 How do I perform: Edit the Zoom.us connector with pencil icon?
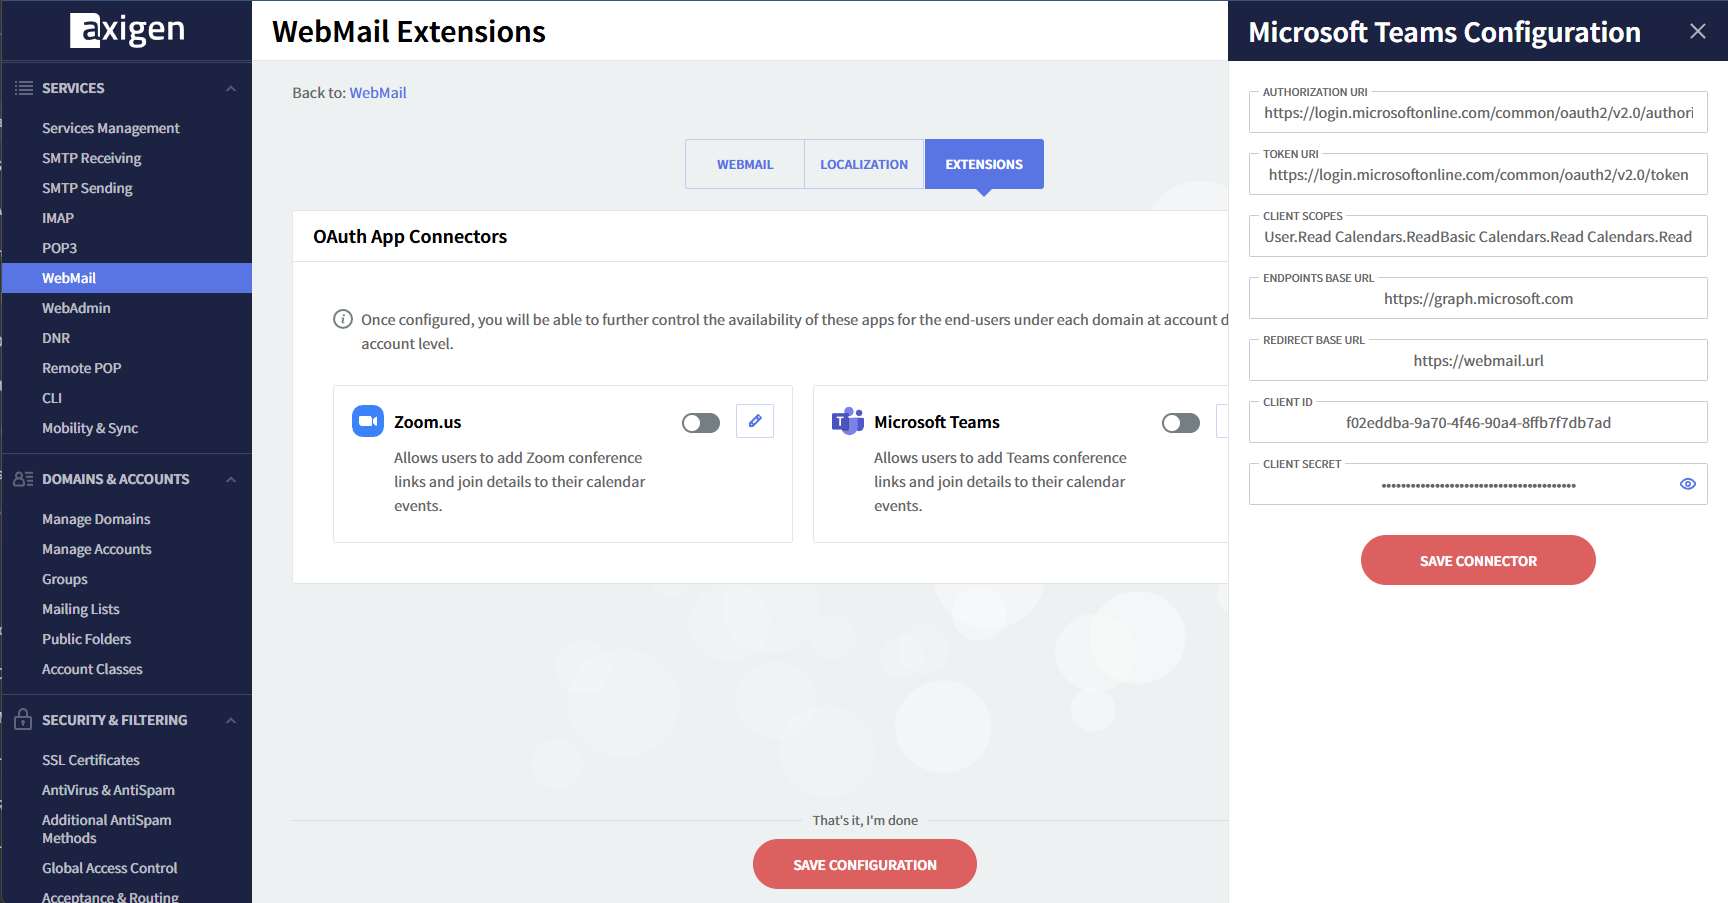(755, 421)
